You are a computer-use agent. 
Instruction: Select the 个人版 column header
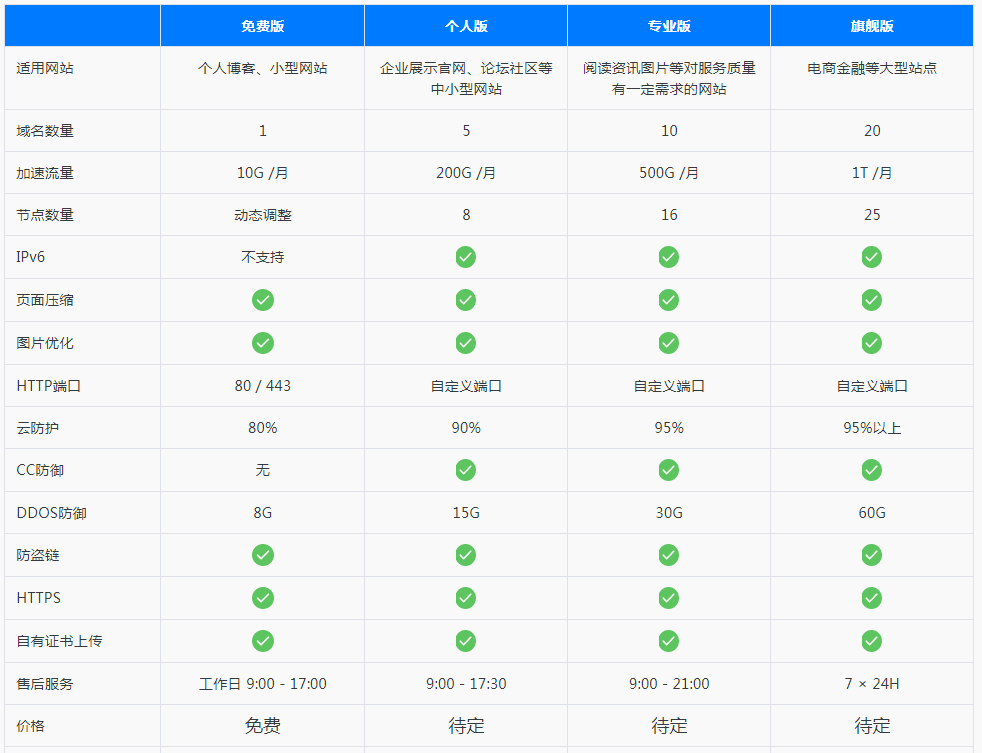pos(466,26)
